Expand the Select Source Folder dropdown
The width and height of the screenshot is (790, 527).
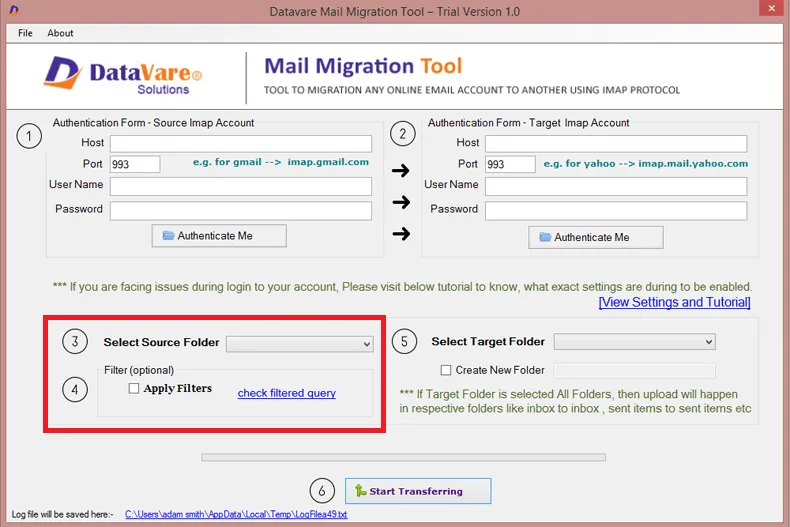tap(300, 344)
